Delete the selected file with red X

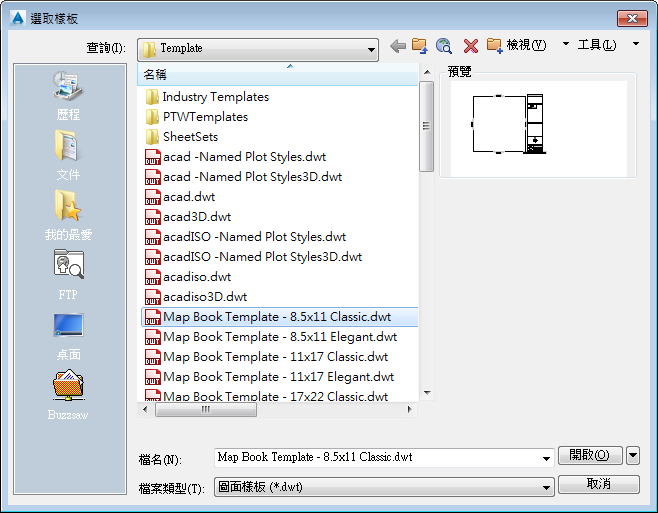pyautogui.click(x=471, y=46)
